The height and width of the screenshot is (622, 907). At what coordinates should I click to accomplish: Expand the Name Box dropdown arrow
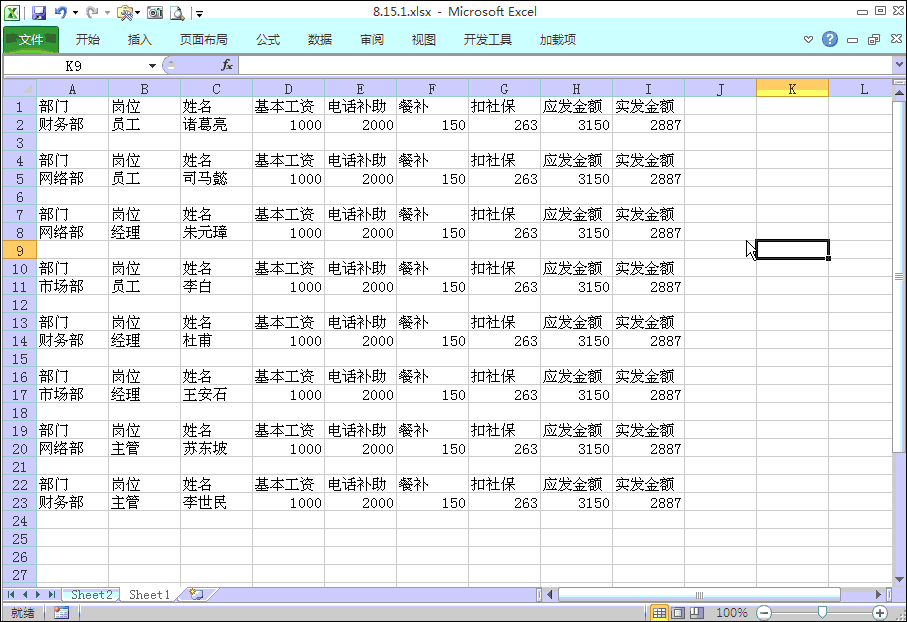coord(152,66)
